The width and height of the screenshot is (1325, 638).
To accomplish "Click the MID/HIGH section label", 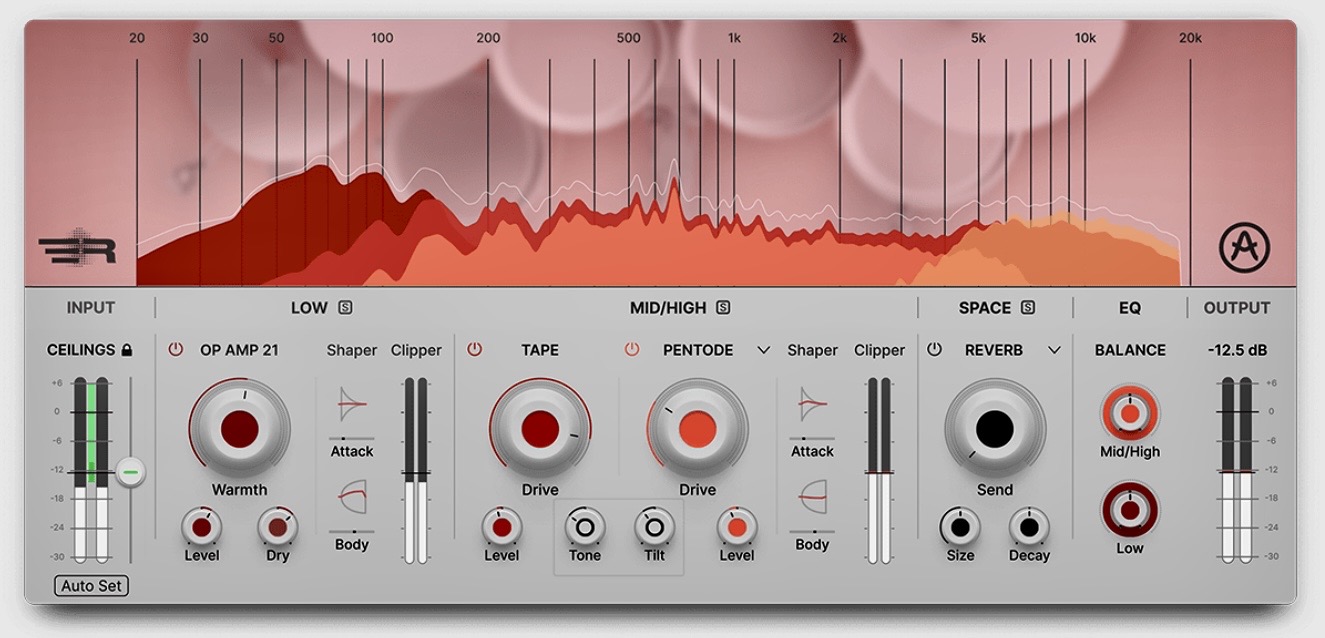I will coord(670,307).
